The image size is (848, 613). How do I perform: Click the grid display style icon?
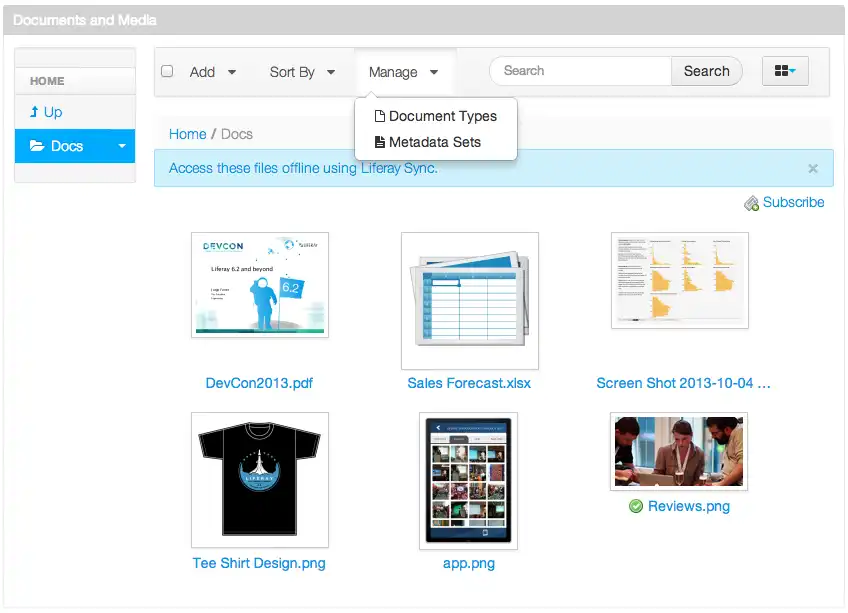point(779,71)
